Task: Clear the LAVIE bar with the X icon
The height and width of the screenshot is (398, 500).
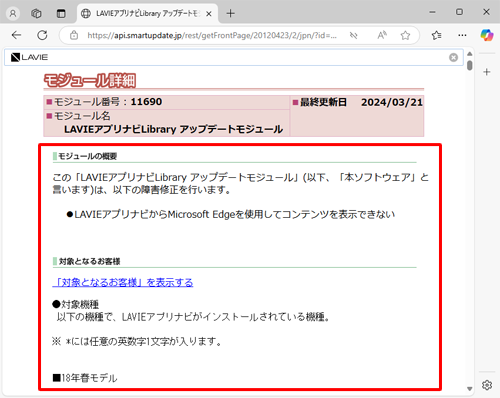Action: pyautogui.click(x=453, y=58)
